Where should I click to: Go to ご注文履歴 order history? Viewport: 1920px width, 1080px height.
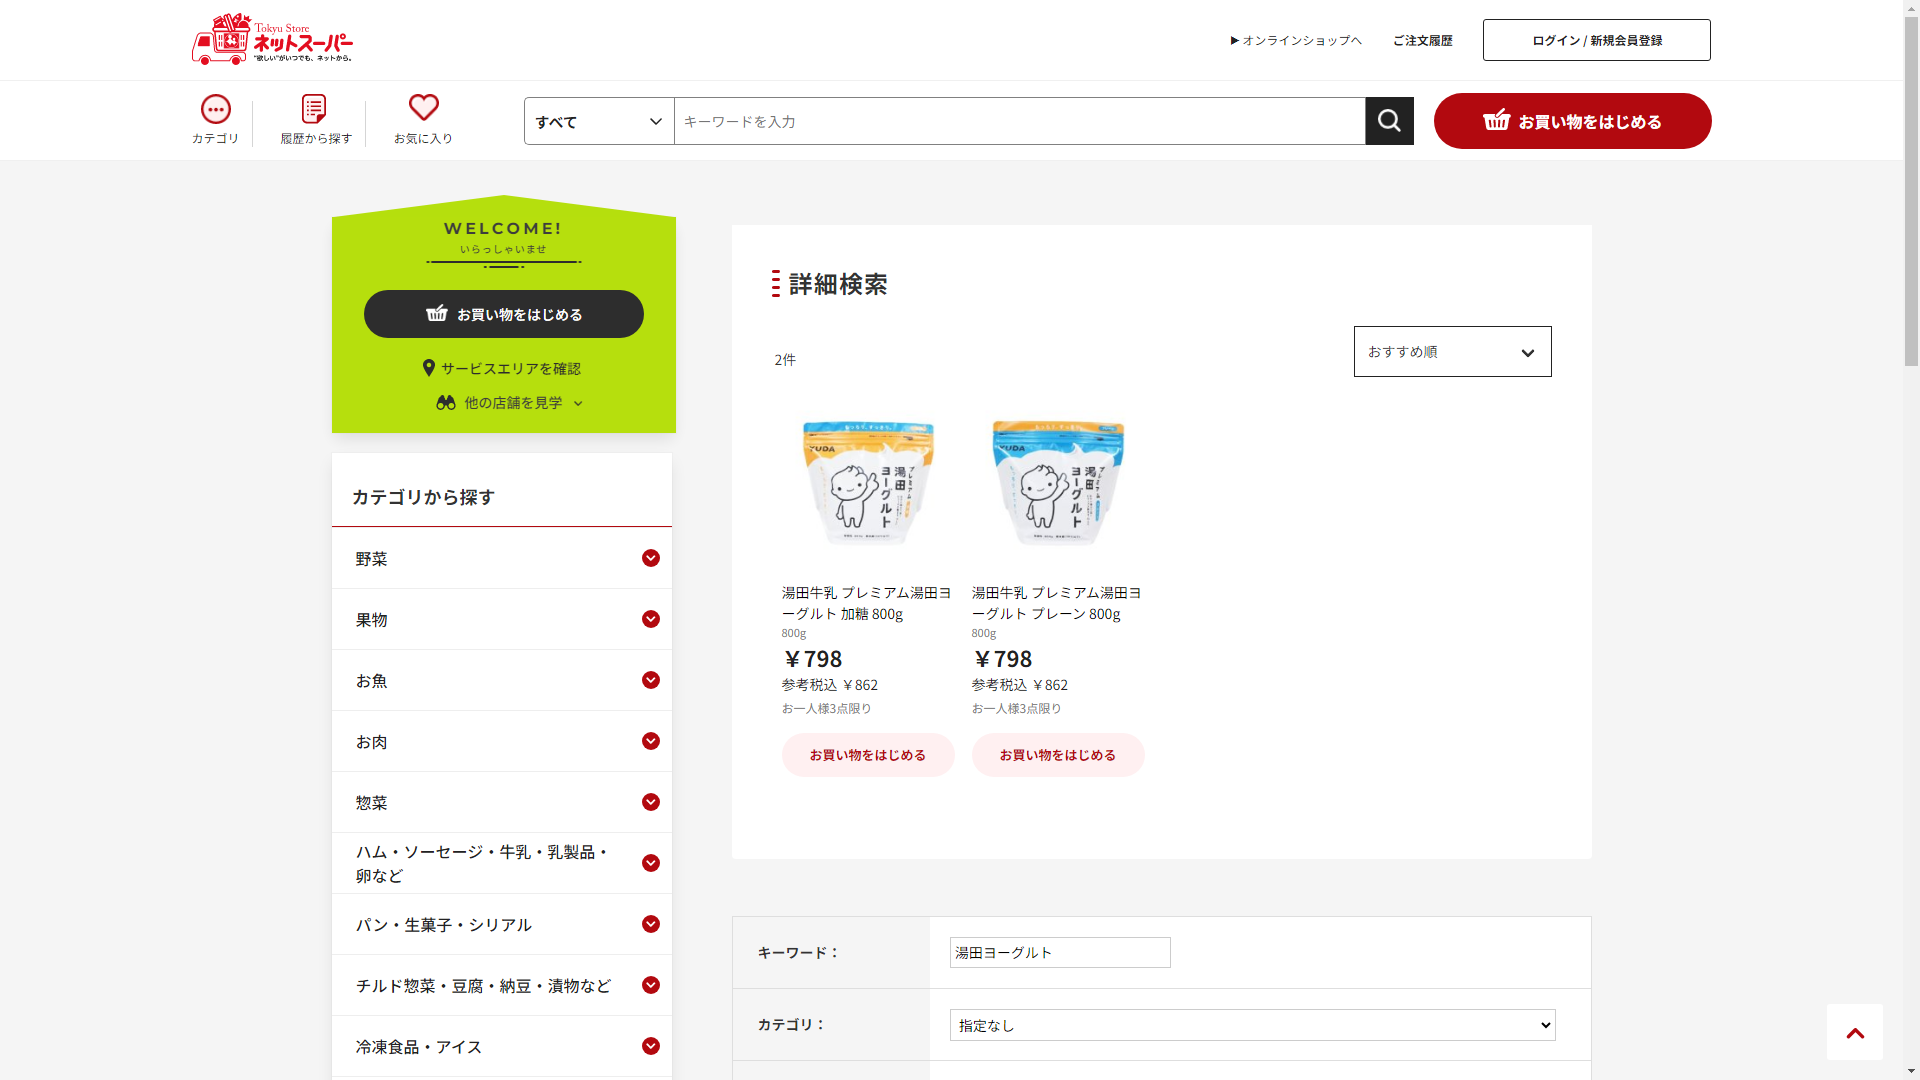tap(1422, 40)
